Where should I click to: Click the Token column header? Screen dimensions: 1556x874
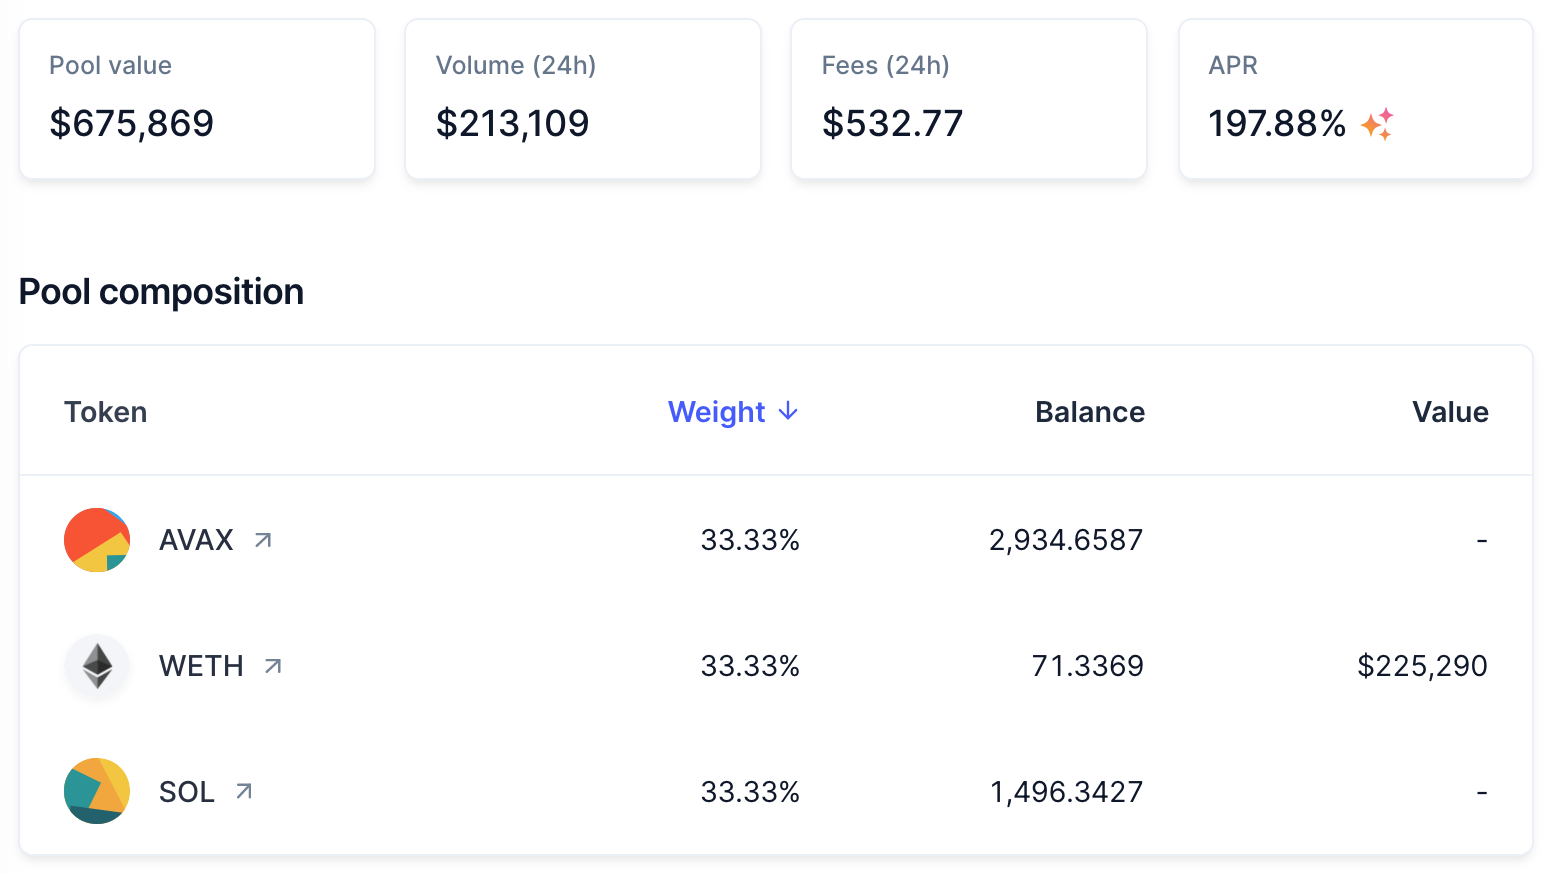pyautogui.click(x=106, y=412)
